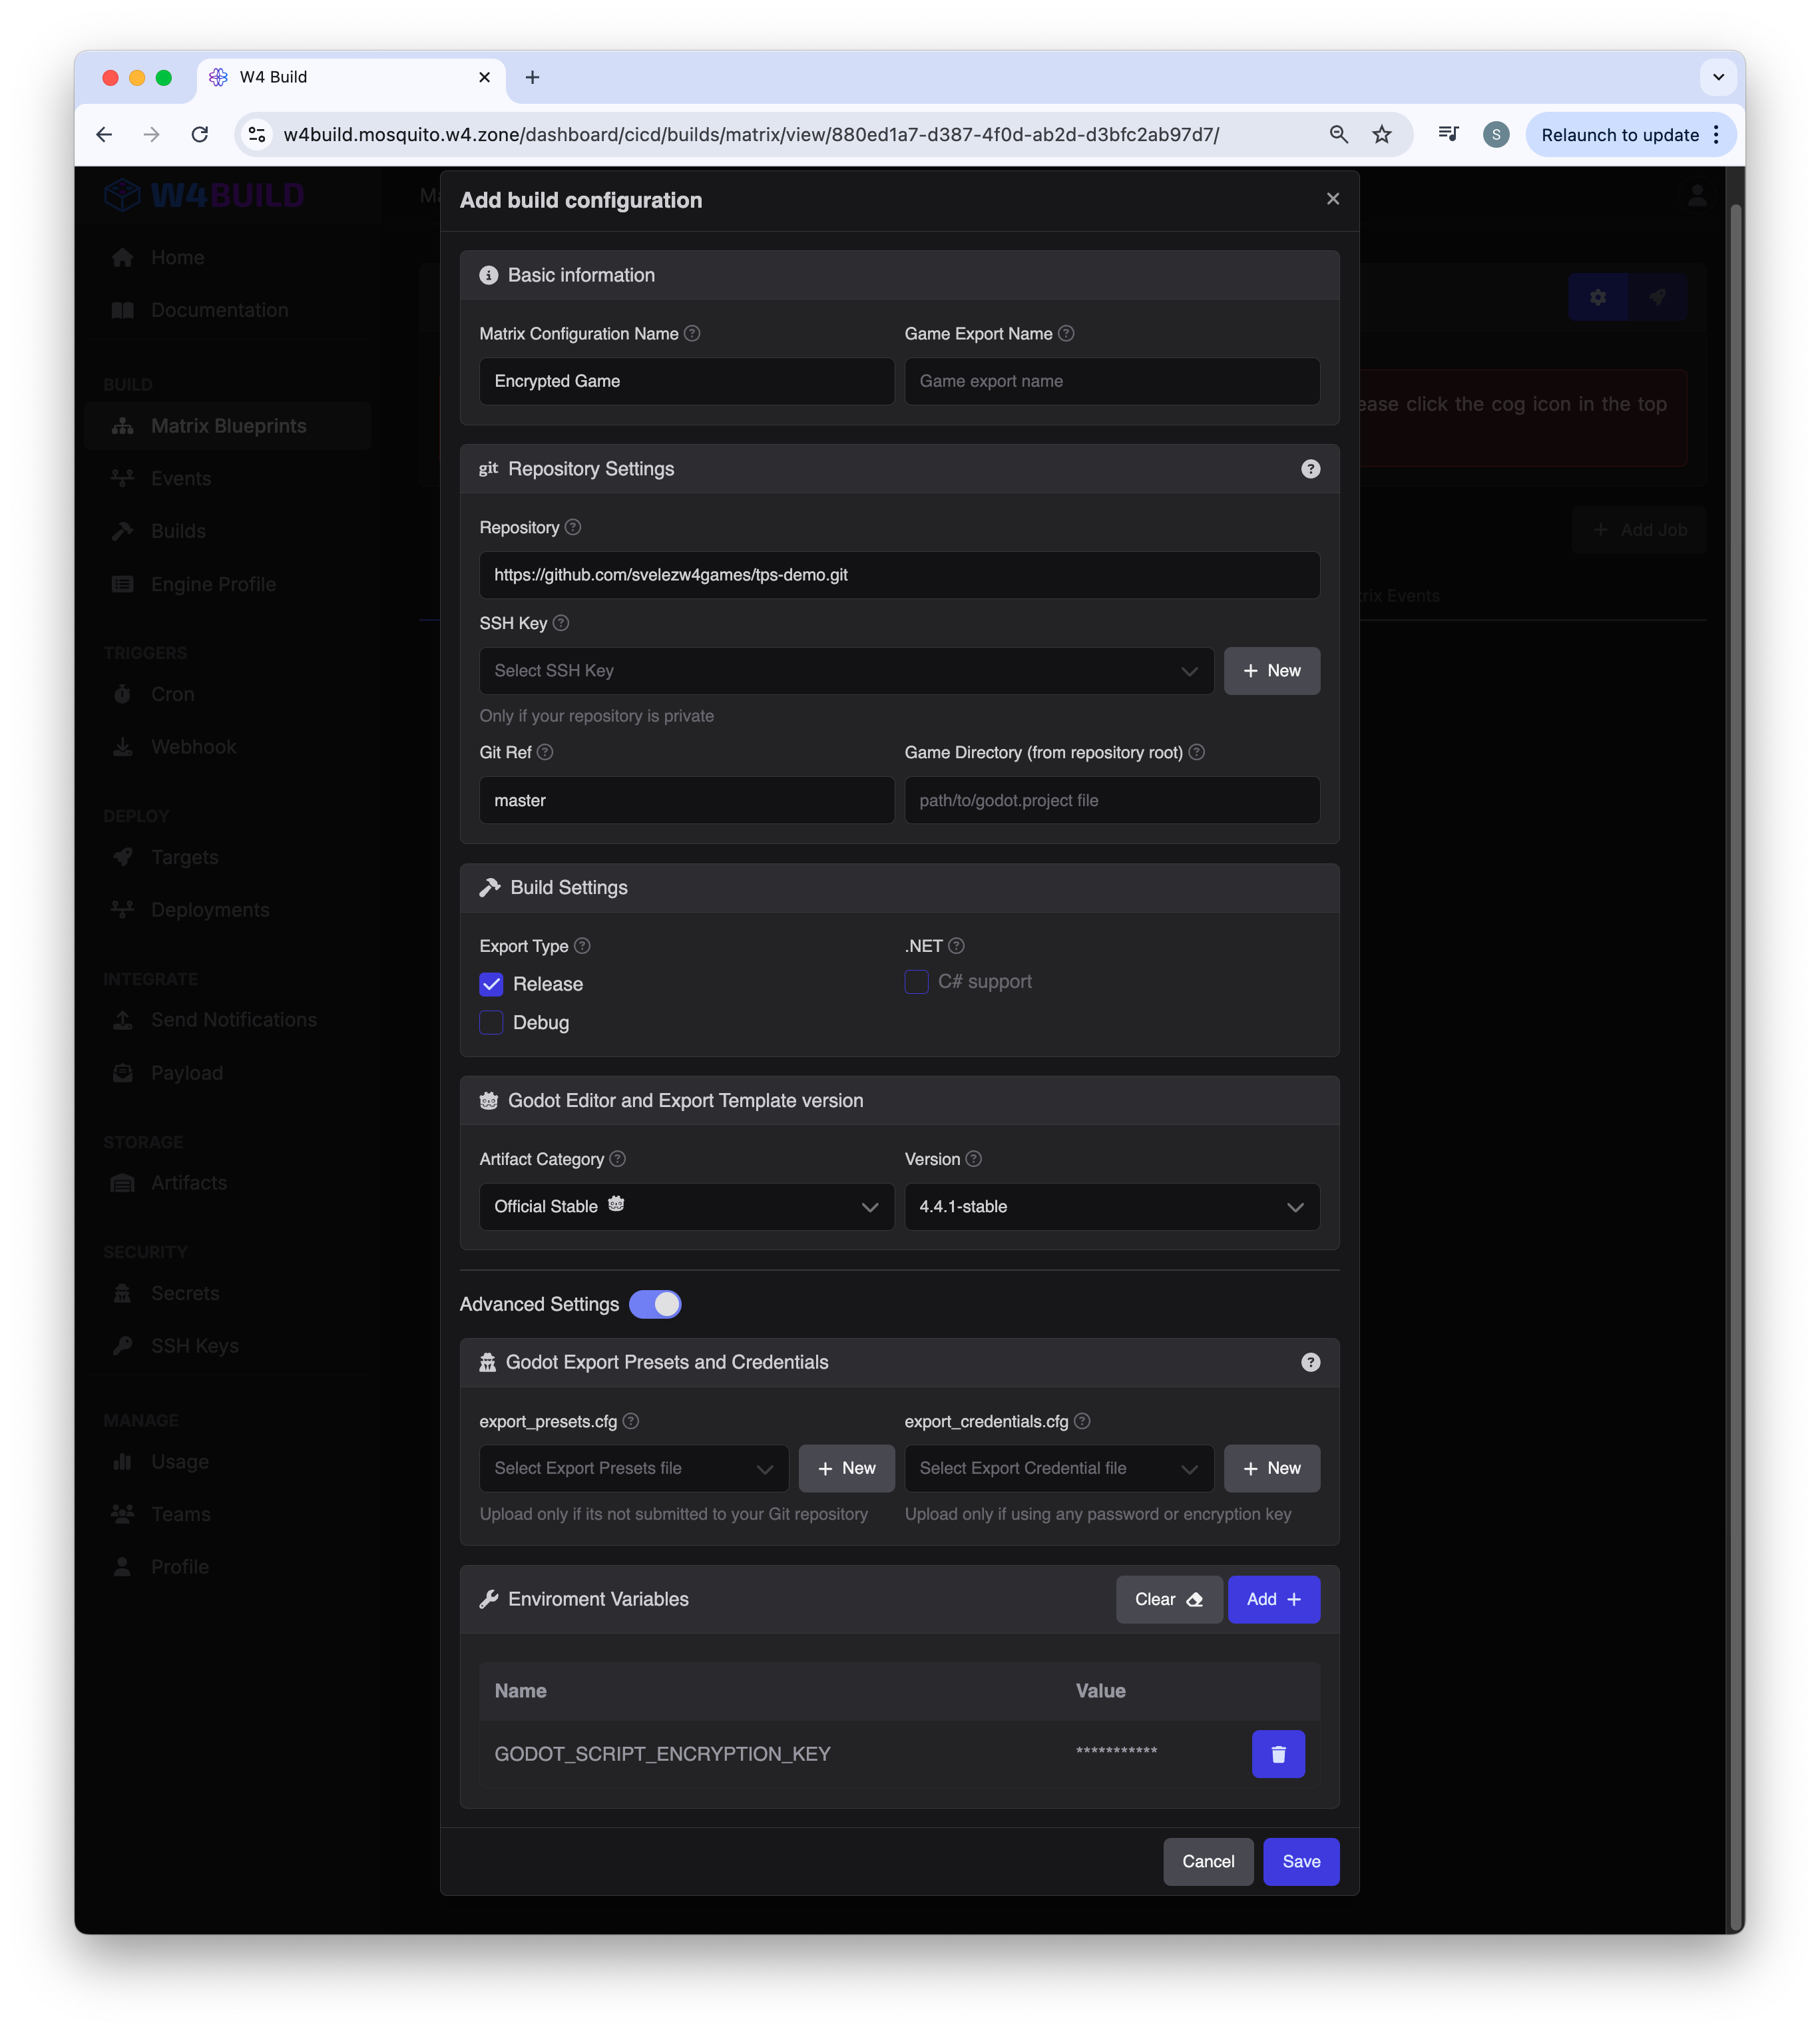Image resolution: width=1820 pixels, height=2033 pixels.
Task: Click Relaunch to update button in Chrome
Action: [x=1619, y=134]
